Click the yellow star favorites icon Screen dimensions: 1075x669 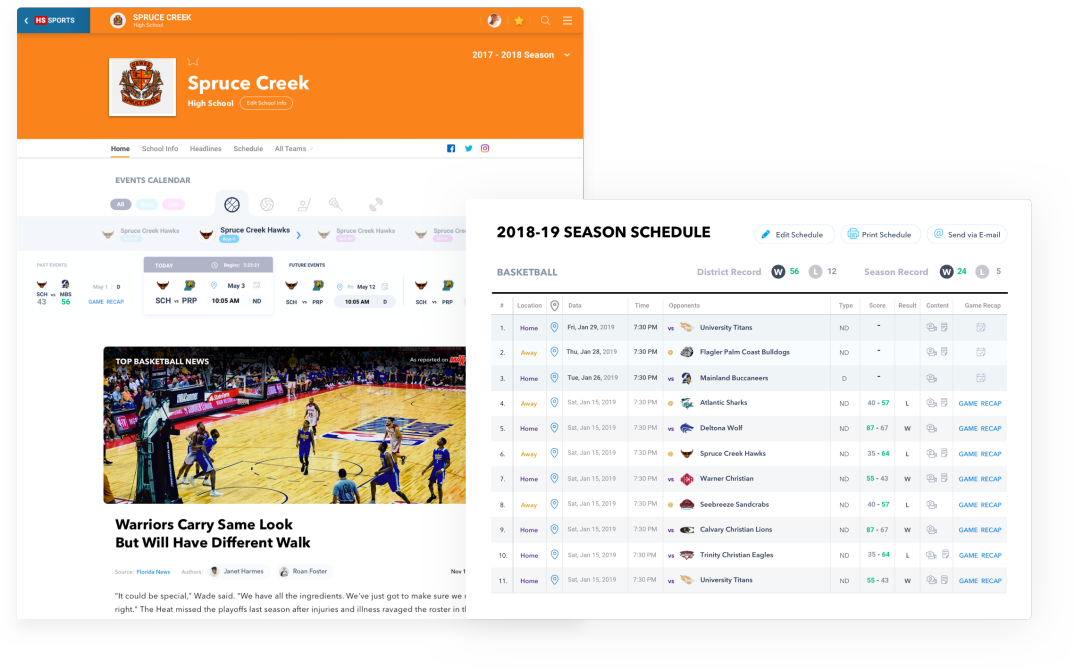coord(518,20)
